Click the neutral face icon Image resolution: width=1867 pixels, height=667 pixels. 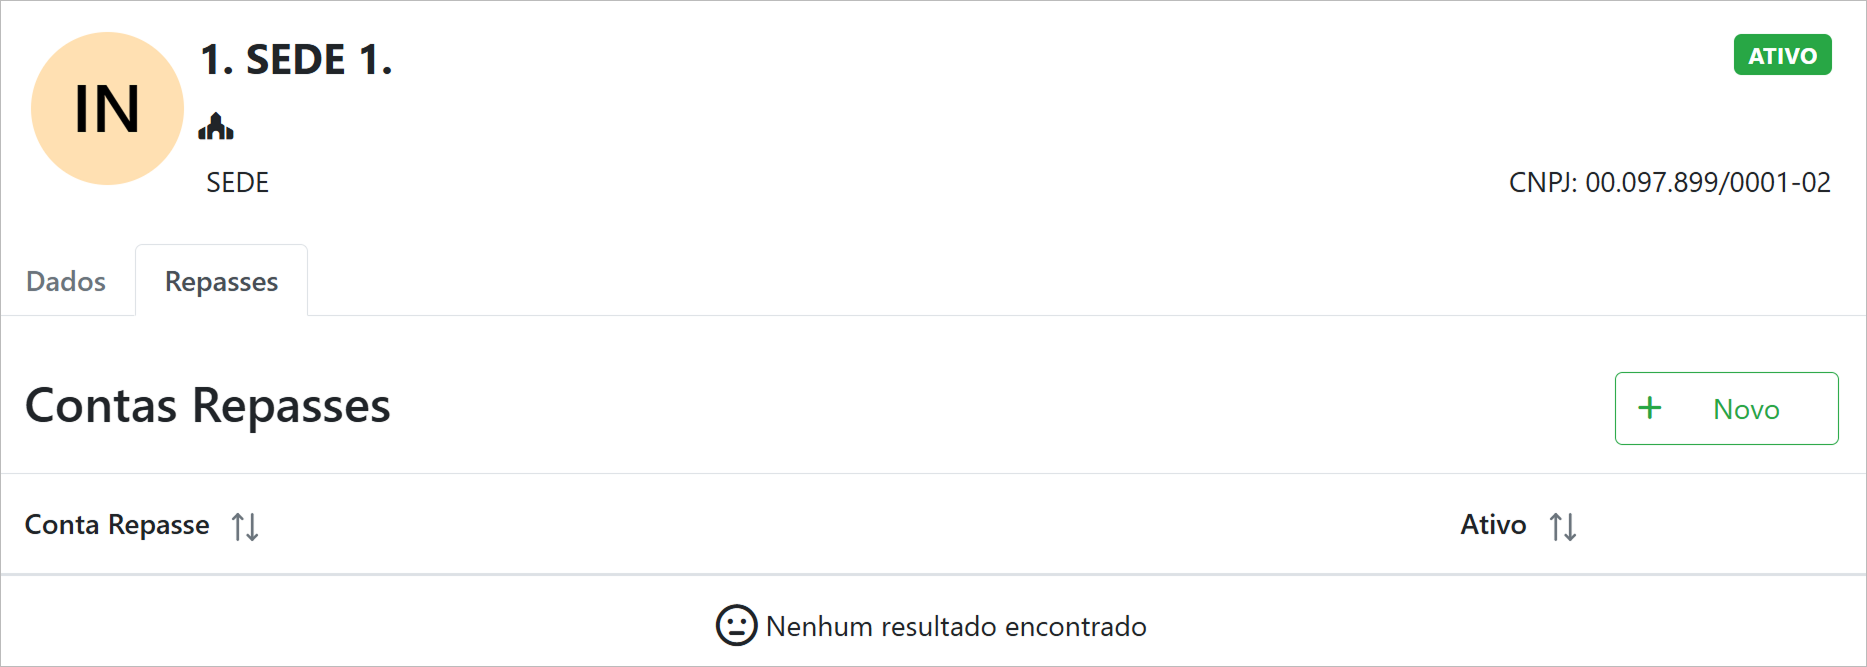(x=737, y=626)
